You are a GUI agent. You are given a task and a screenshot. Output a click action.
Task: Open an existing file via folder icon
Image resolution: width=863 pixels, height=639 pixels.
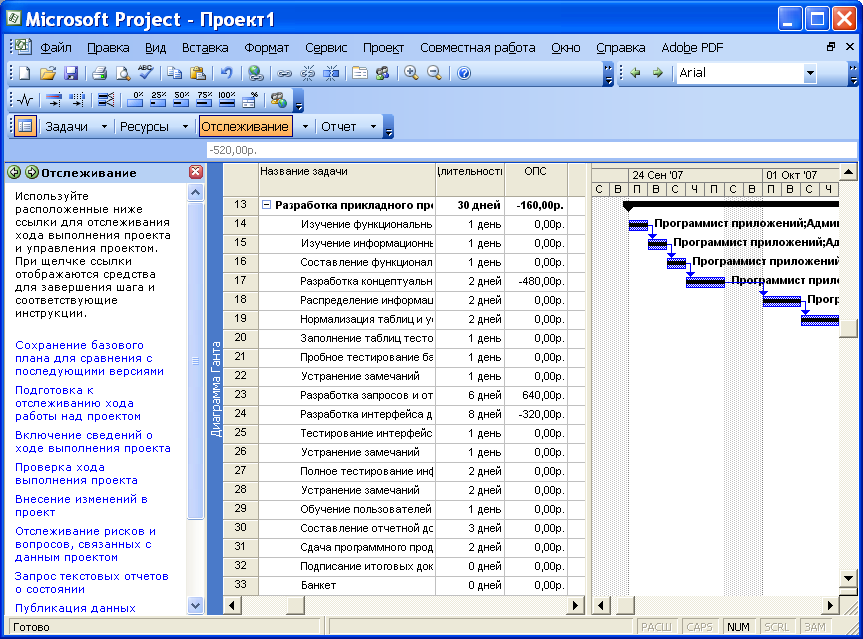click(48, 73)
